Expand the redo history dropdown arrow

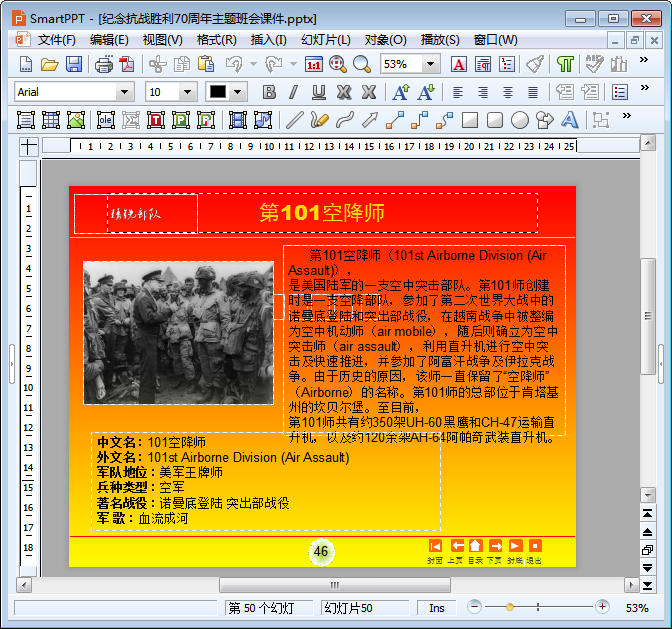point(294,64)
